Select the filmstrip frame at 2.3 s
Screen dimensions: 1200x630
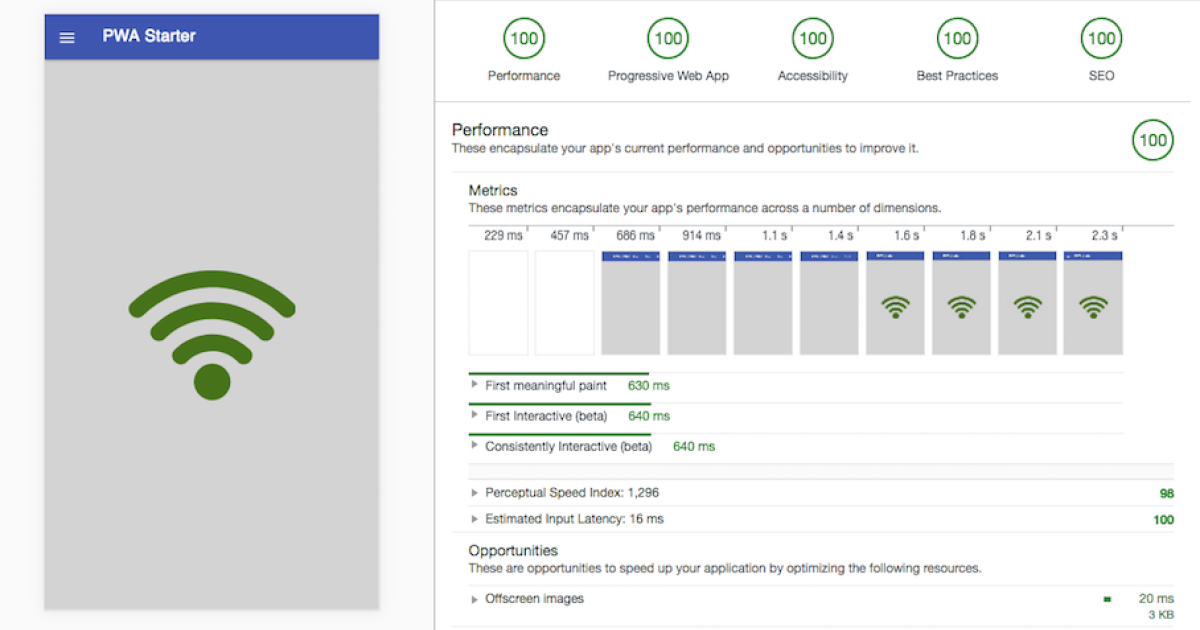click(x=1093, y=303)
